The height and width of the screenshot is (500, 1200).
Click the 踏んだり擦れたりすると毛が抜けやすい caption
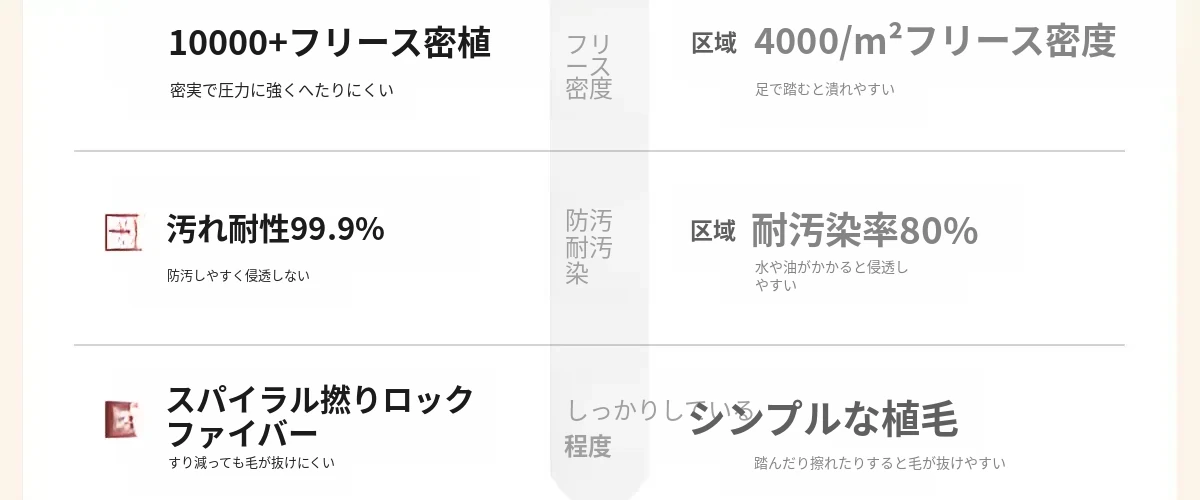879,463
